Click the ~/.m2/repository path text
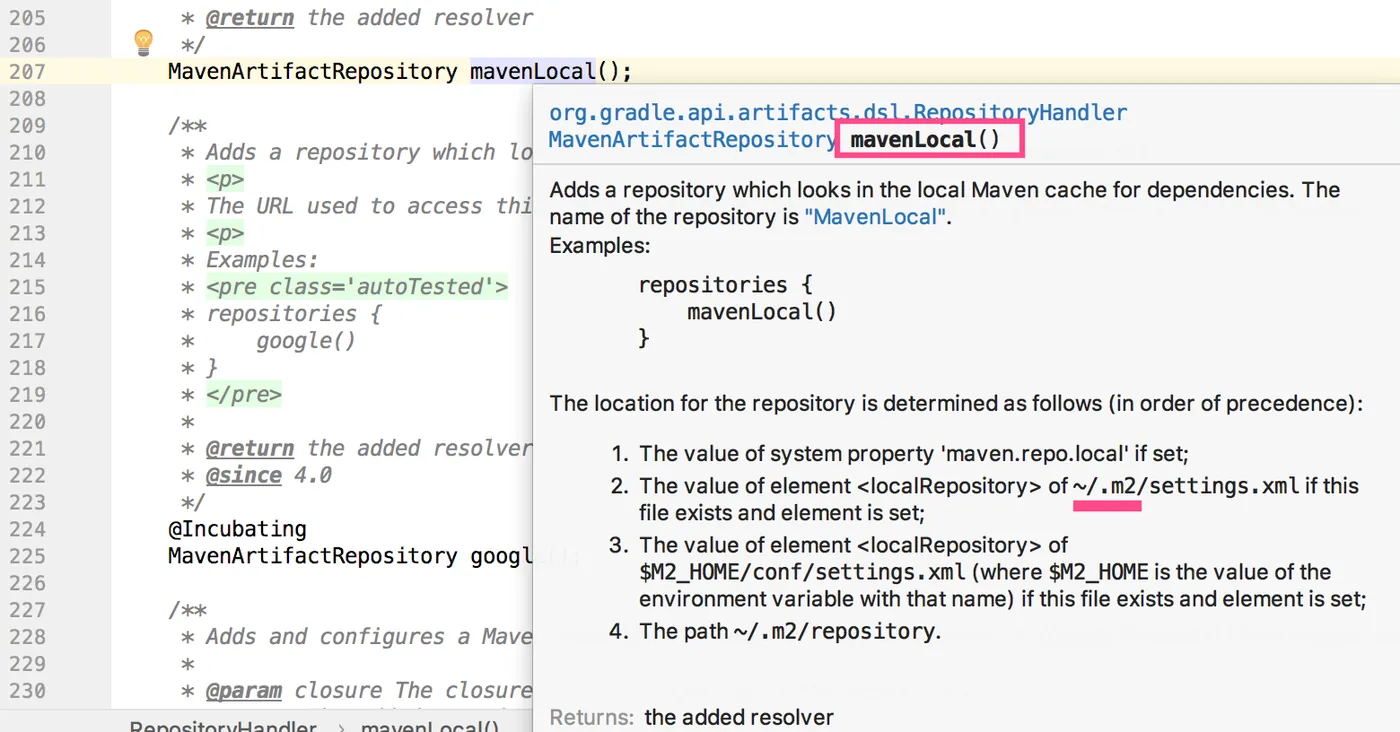The image size is (1400, 732). 833,631
